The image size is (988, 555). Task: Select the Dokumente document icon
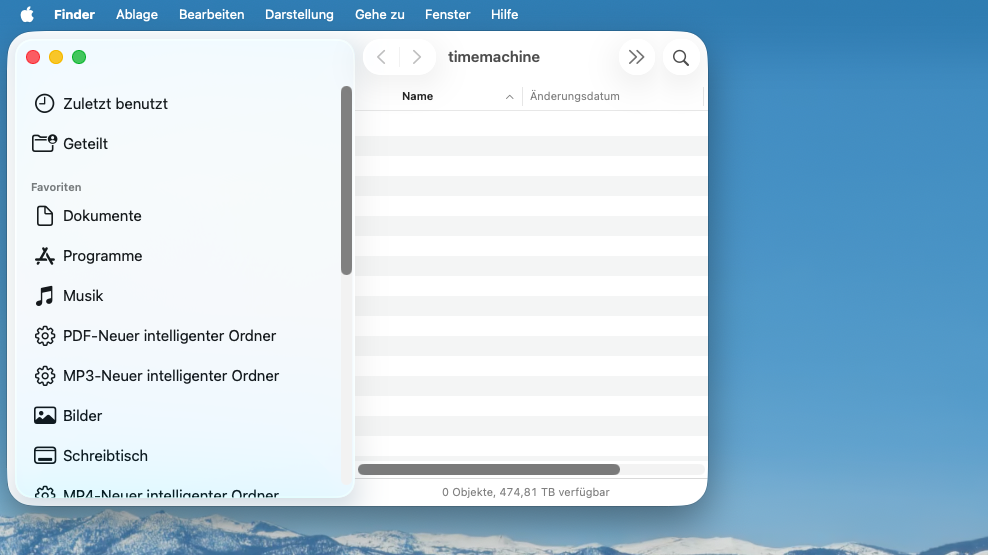[44, 216]
